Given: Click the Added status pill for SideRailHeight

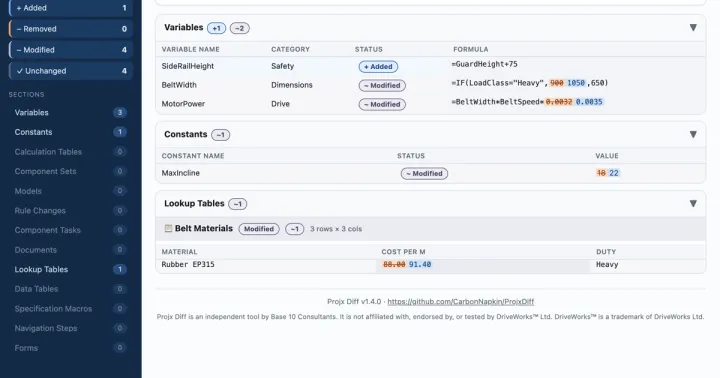Looking at the screenshot, I should click(378, 67).
